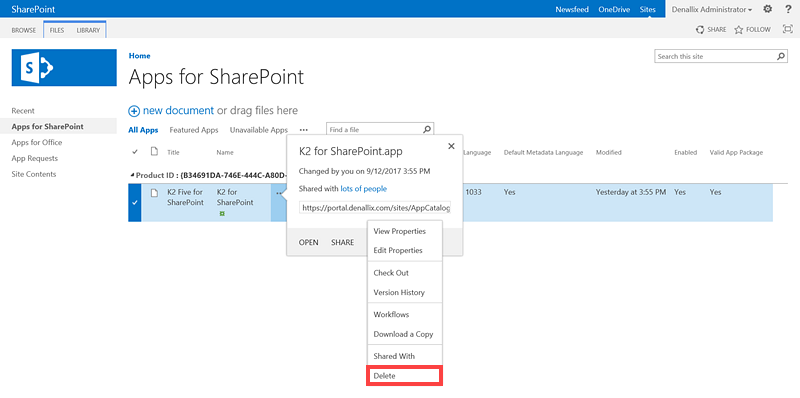The image size is (800, 398).
Task: Choose Version History menu entry
Action: [x=399, y=292]
